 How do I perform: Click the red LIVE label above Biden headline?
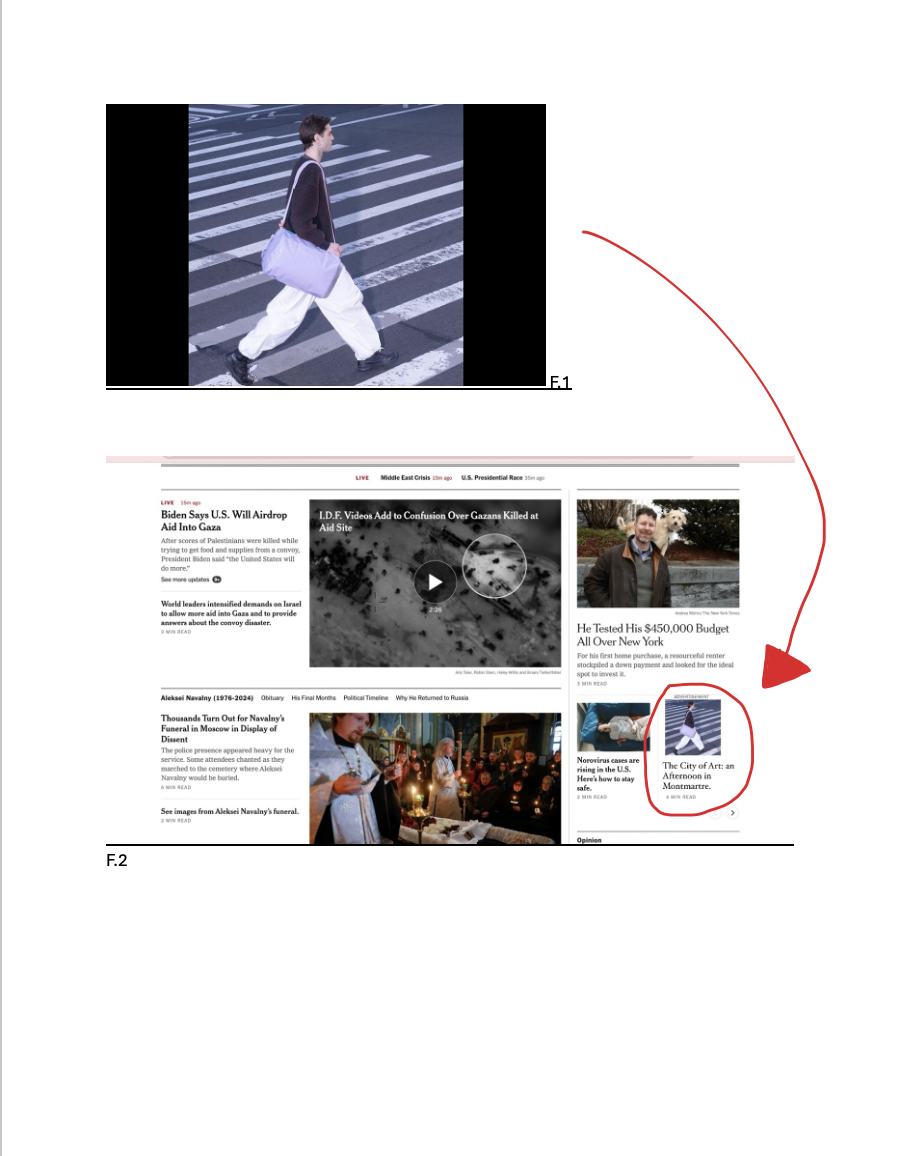pyautogui.click(x=167, y=503)
